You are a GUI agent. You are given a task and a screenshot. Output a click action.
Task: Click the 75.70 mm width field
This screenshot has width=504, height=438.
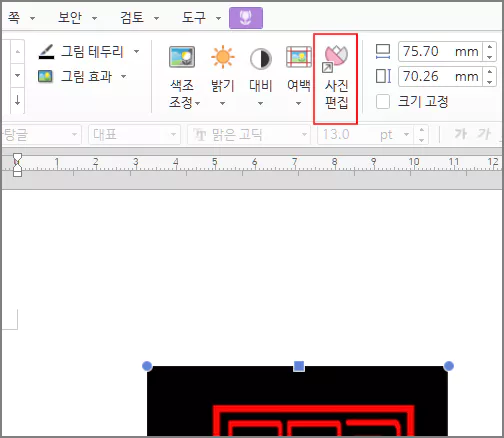[440, 52]
